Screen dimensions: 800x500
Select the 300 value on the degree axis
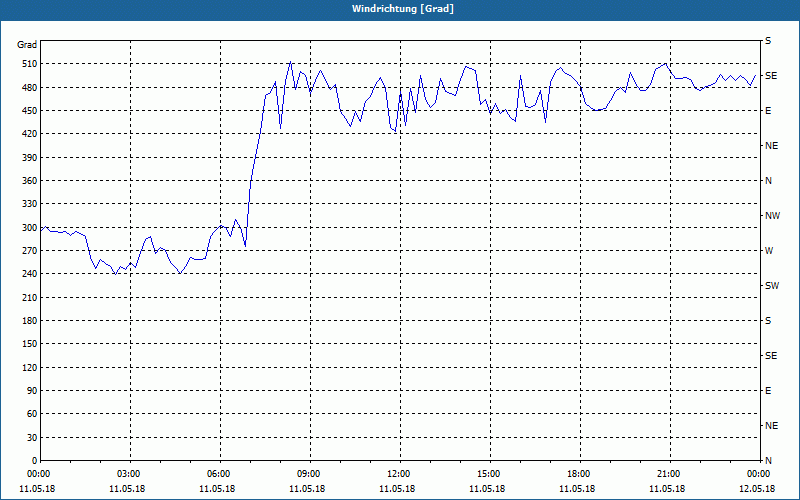30,228
